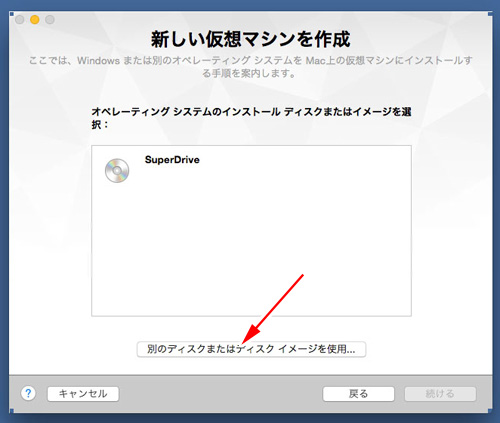Go back with the 戻る button
500x423 pixels.
pos(358,394)
